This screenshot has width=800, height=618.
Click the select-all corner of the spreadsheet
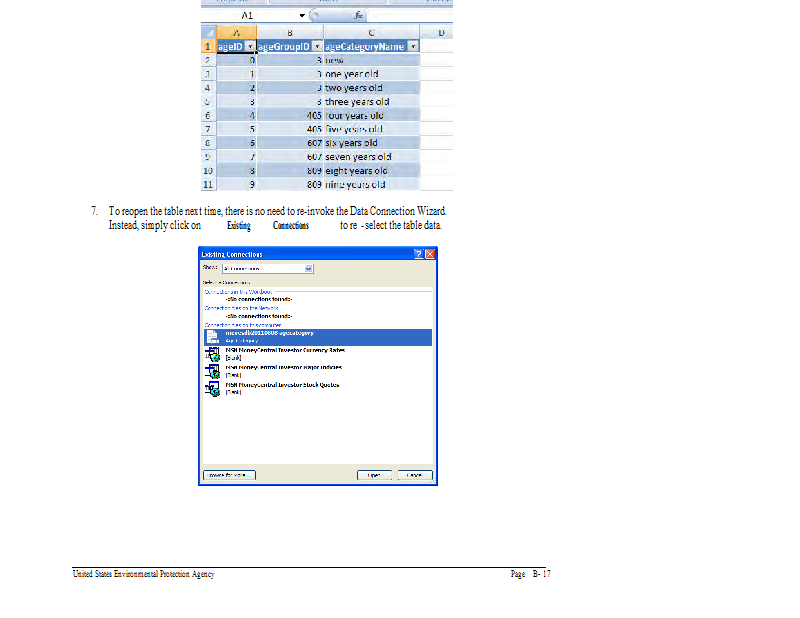click(209, 33)
